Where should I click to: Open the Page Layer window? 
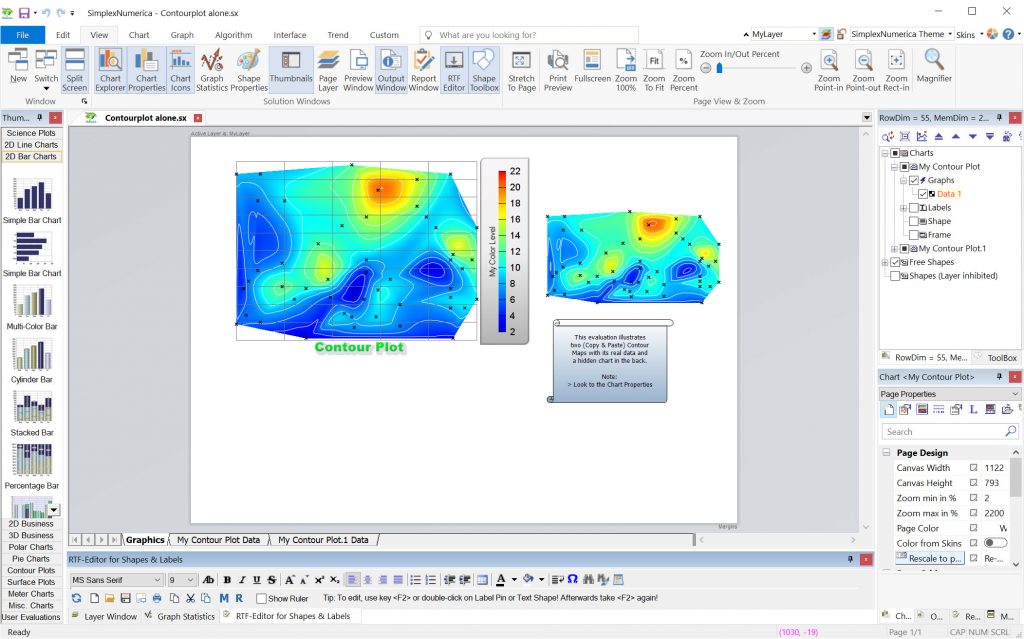coord(328,70)
